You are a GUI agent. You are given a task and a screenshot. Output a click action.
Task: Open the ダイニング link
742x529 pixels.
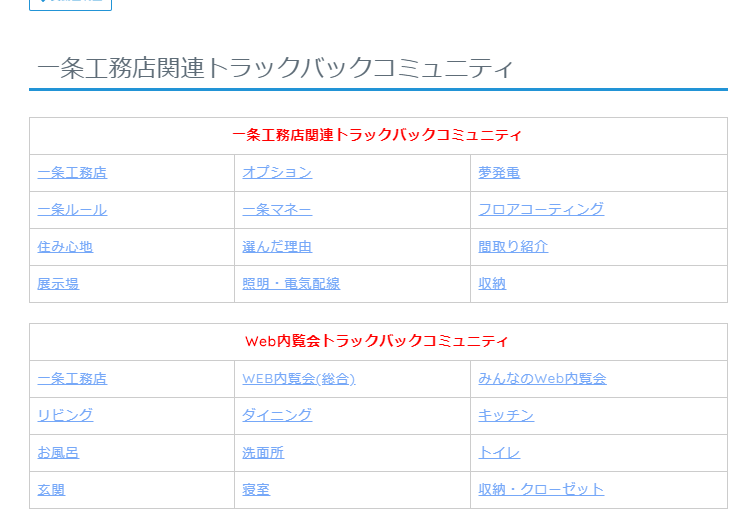pyautogui.click(x=277, y=416)
